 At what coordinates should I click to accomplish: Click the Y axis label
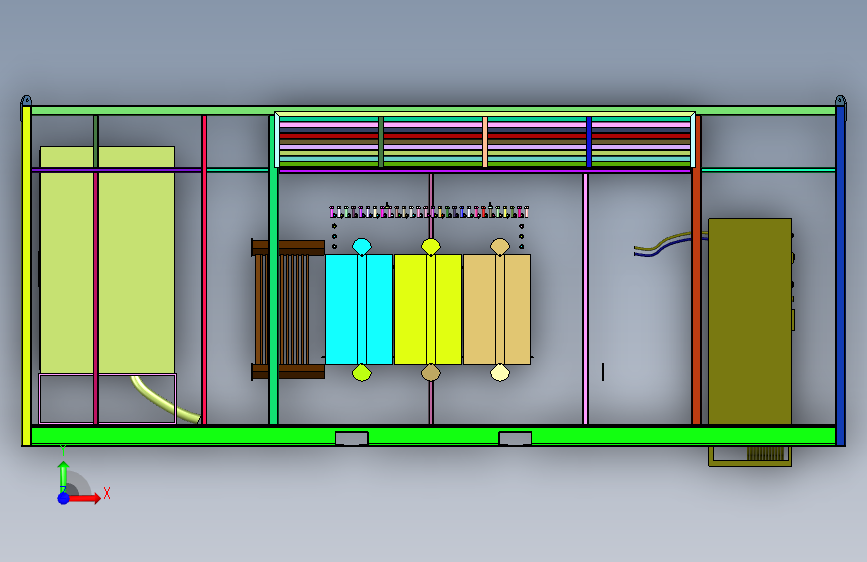63,450
